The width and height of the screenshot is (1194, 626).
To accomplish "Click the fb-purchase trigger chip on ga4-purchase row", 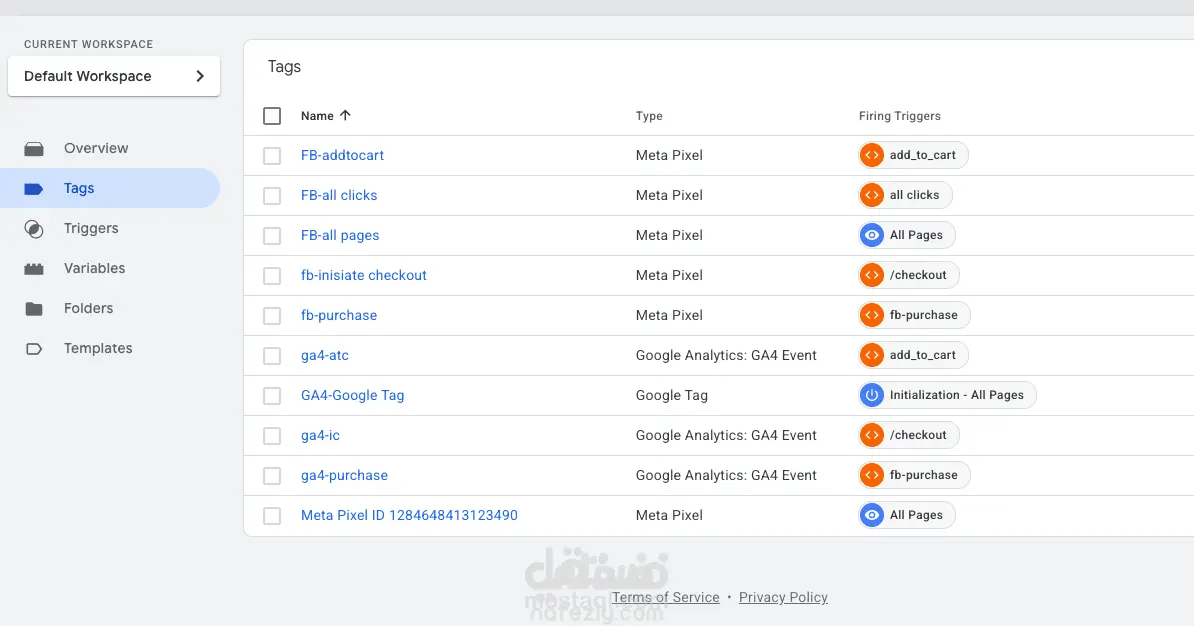I will [x=914, y=475].
